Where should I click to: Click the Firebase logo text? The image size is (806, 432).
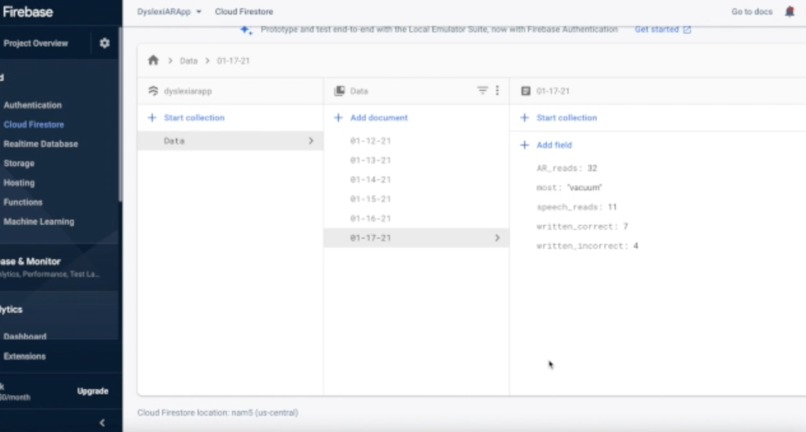(x=28, y=11)
